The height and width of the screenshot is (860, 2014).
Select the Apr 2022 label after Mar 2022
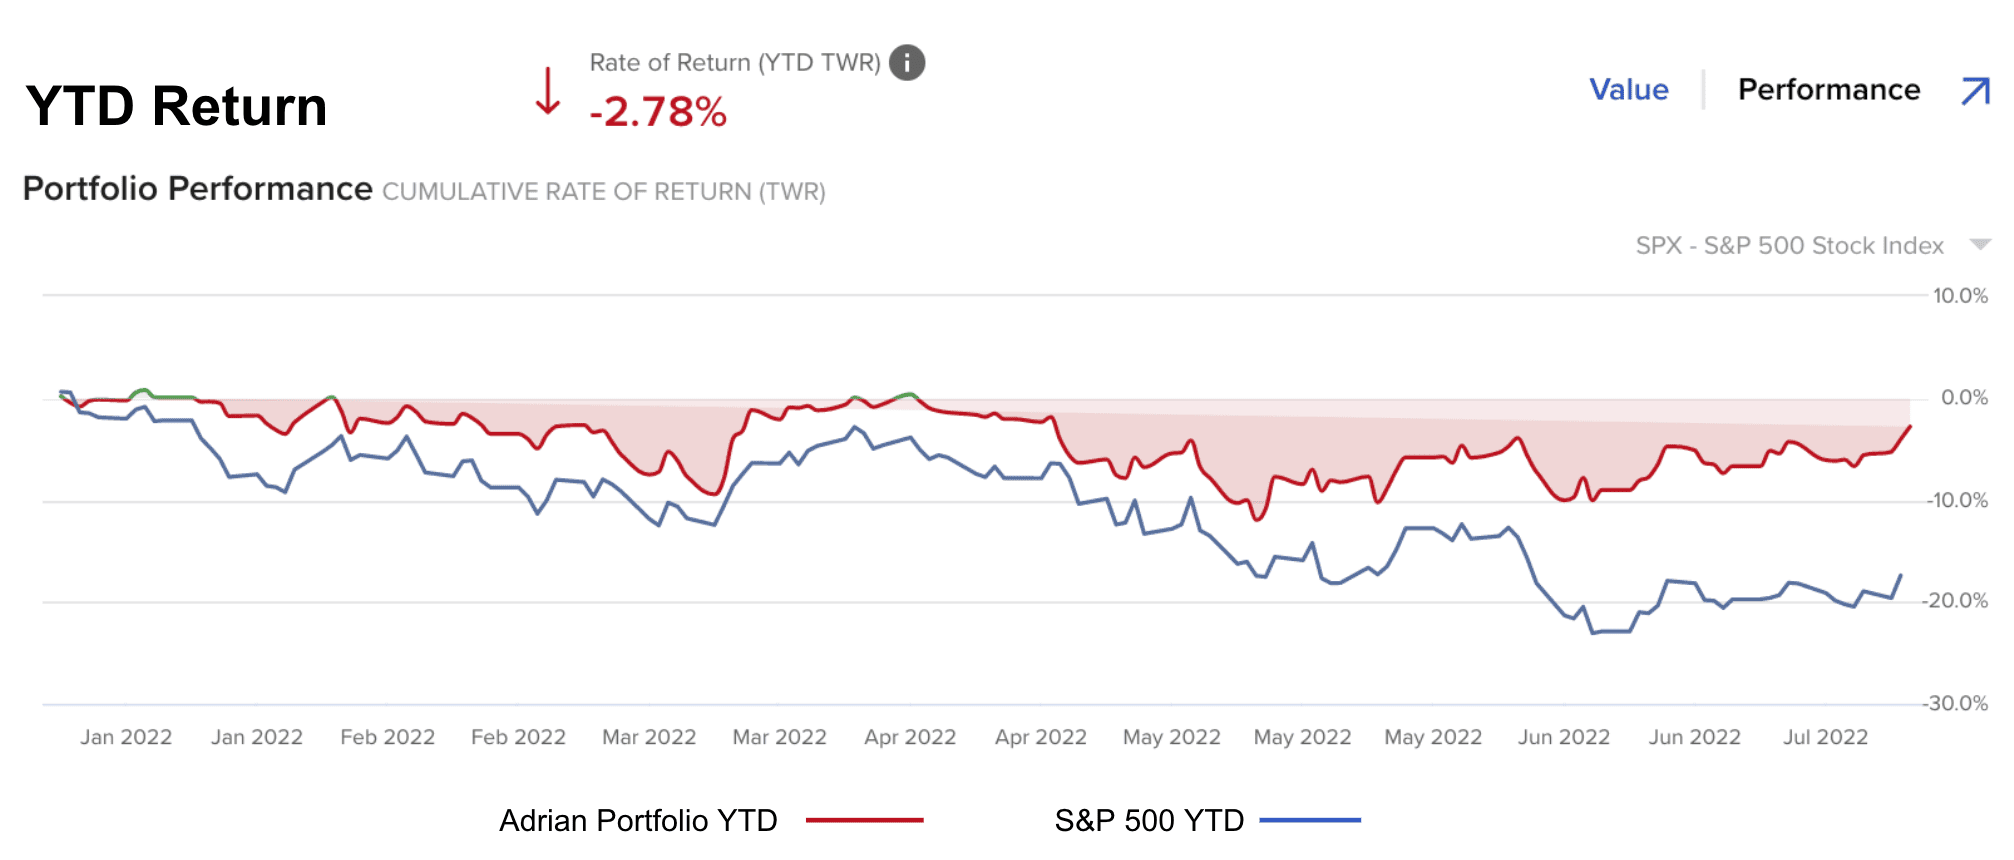pyautogui.click(x=910, y=737)
